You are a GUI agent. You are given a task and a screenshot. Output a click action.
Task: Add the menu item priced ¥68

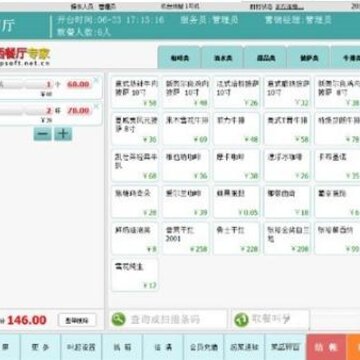click(x=135, y=165)
